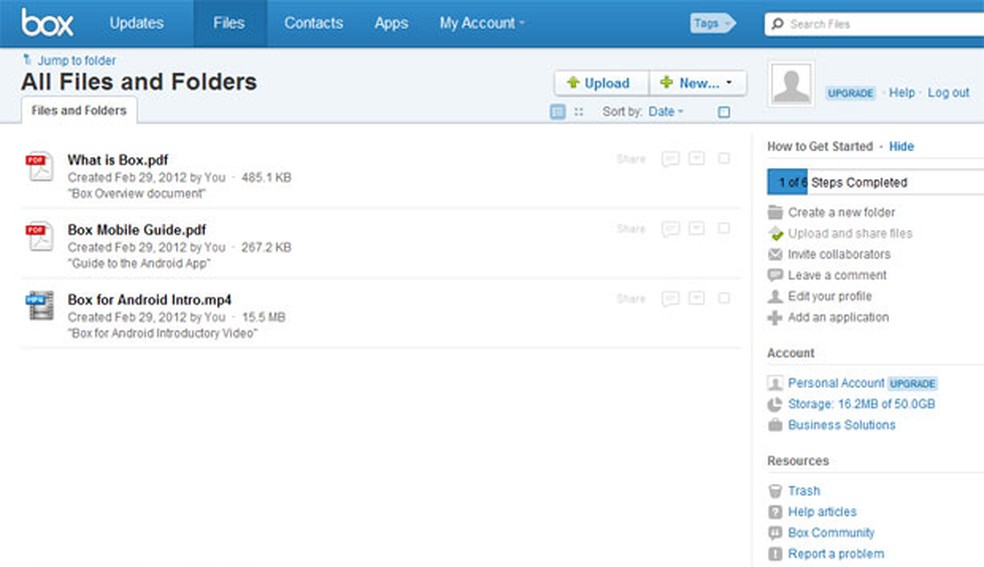This screenshot has width=984, height=567.
Task: Click Add an application step
Action: coord(838,317)
